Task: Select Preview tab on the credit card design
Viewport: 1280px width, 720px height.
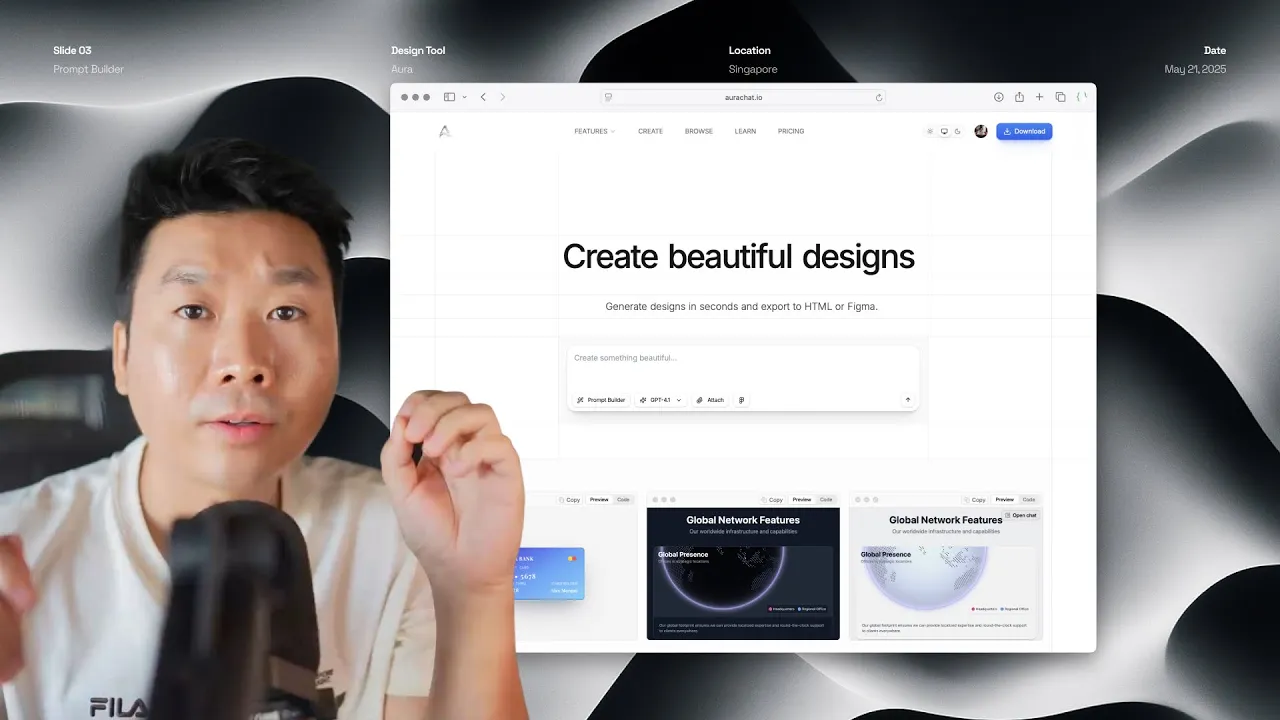Action: coord(599,499)
